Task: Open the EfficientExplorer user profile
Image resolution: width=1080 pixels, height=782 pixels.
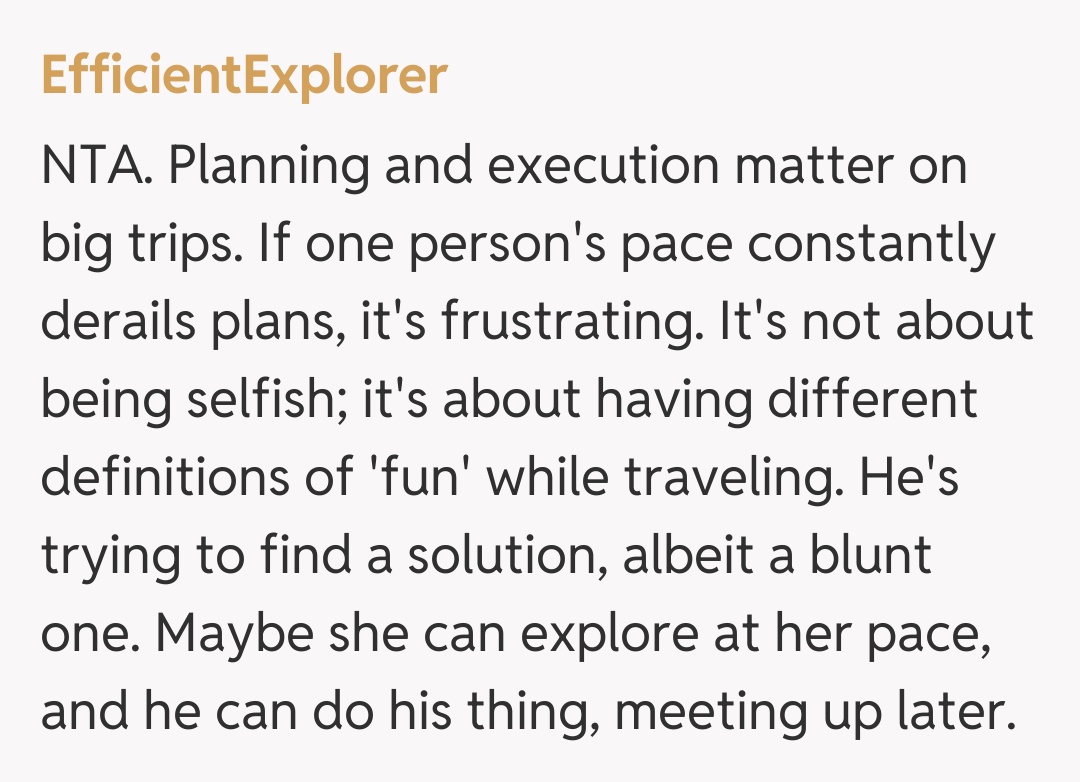Action: coord(244,76)
